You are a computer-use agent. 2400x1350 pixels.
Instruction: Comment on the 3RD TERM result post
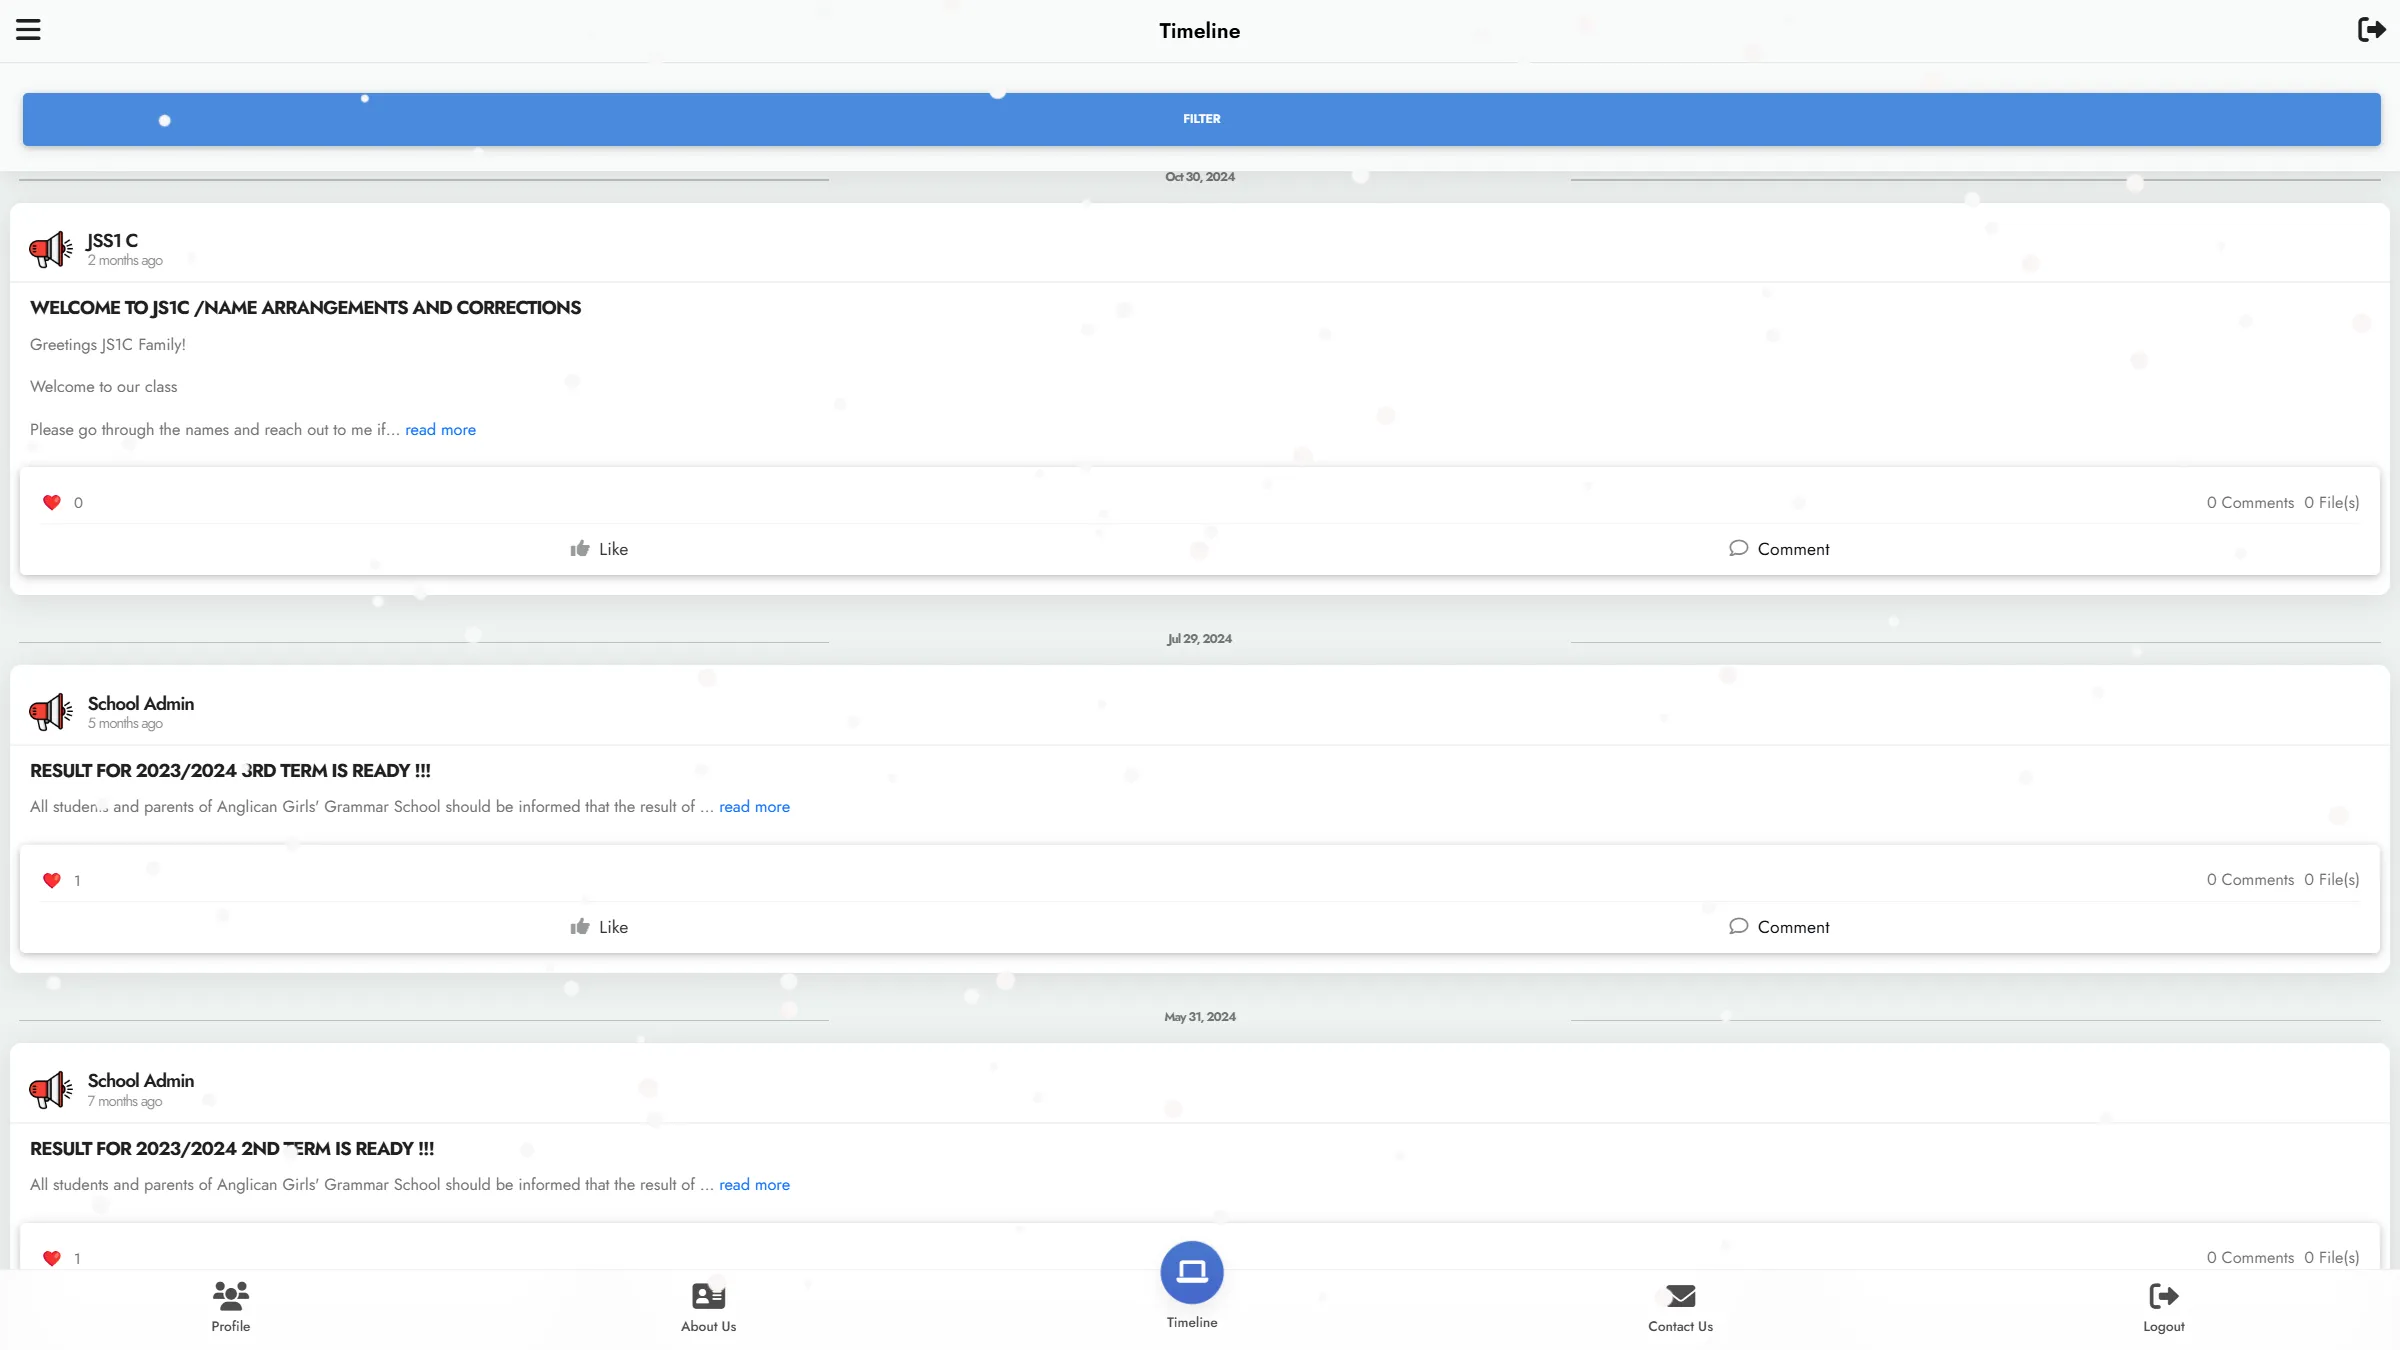(x=1779, y=927)
